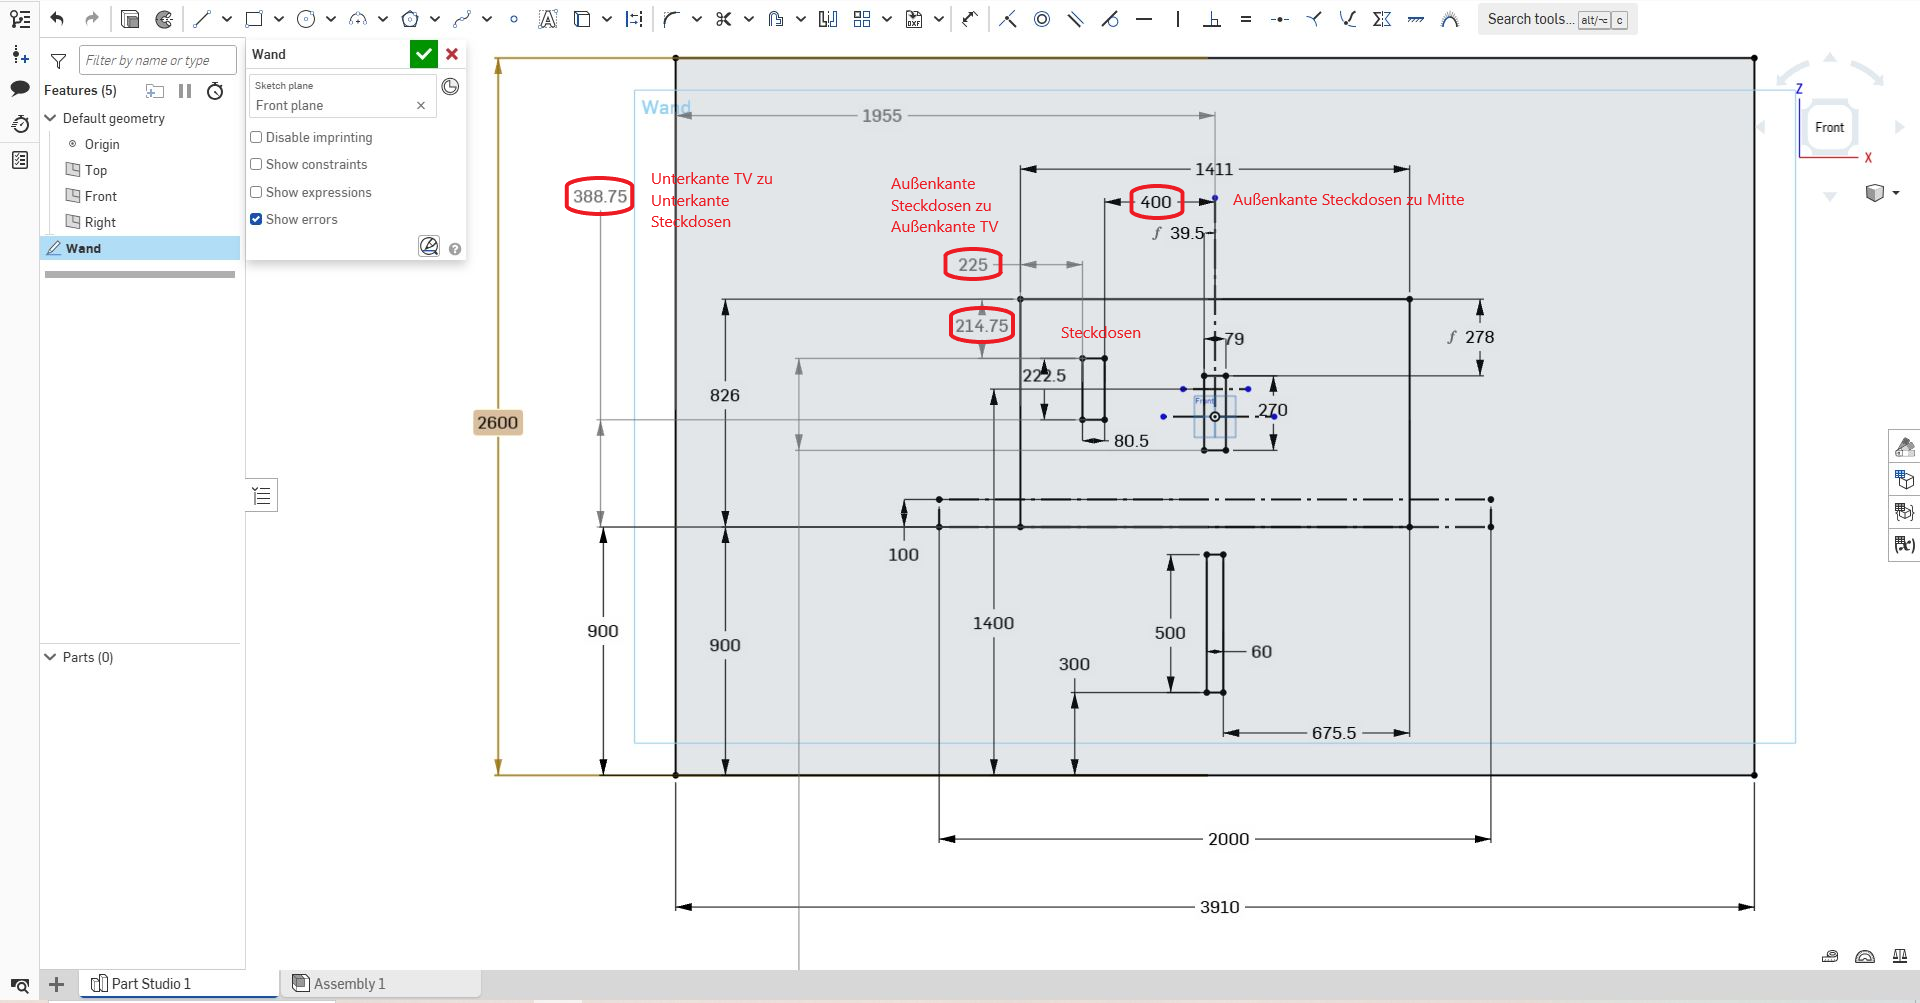The height and width of the screenshot is (1003, 1920).
Task: Collapse the Parts (0) section
Action: coord(51,657)
